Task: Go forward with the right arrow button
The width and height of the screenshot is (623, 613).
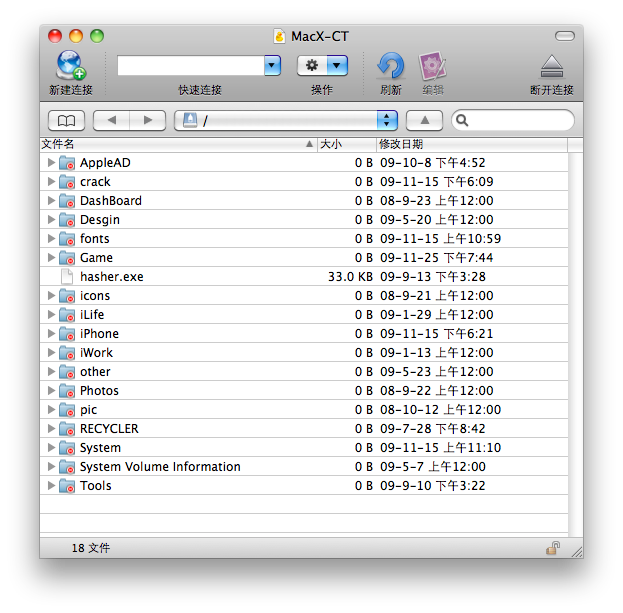Action: pos(148,120)
